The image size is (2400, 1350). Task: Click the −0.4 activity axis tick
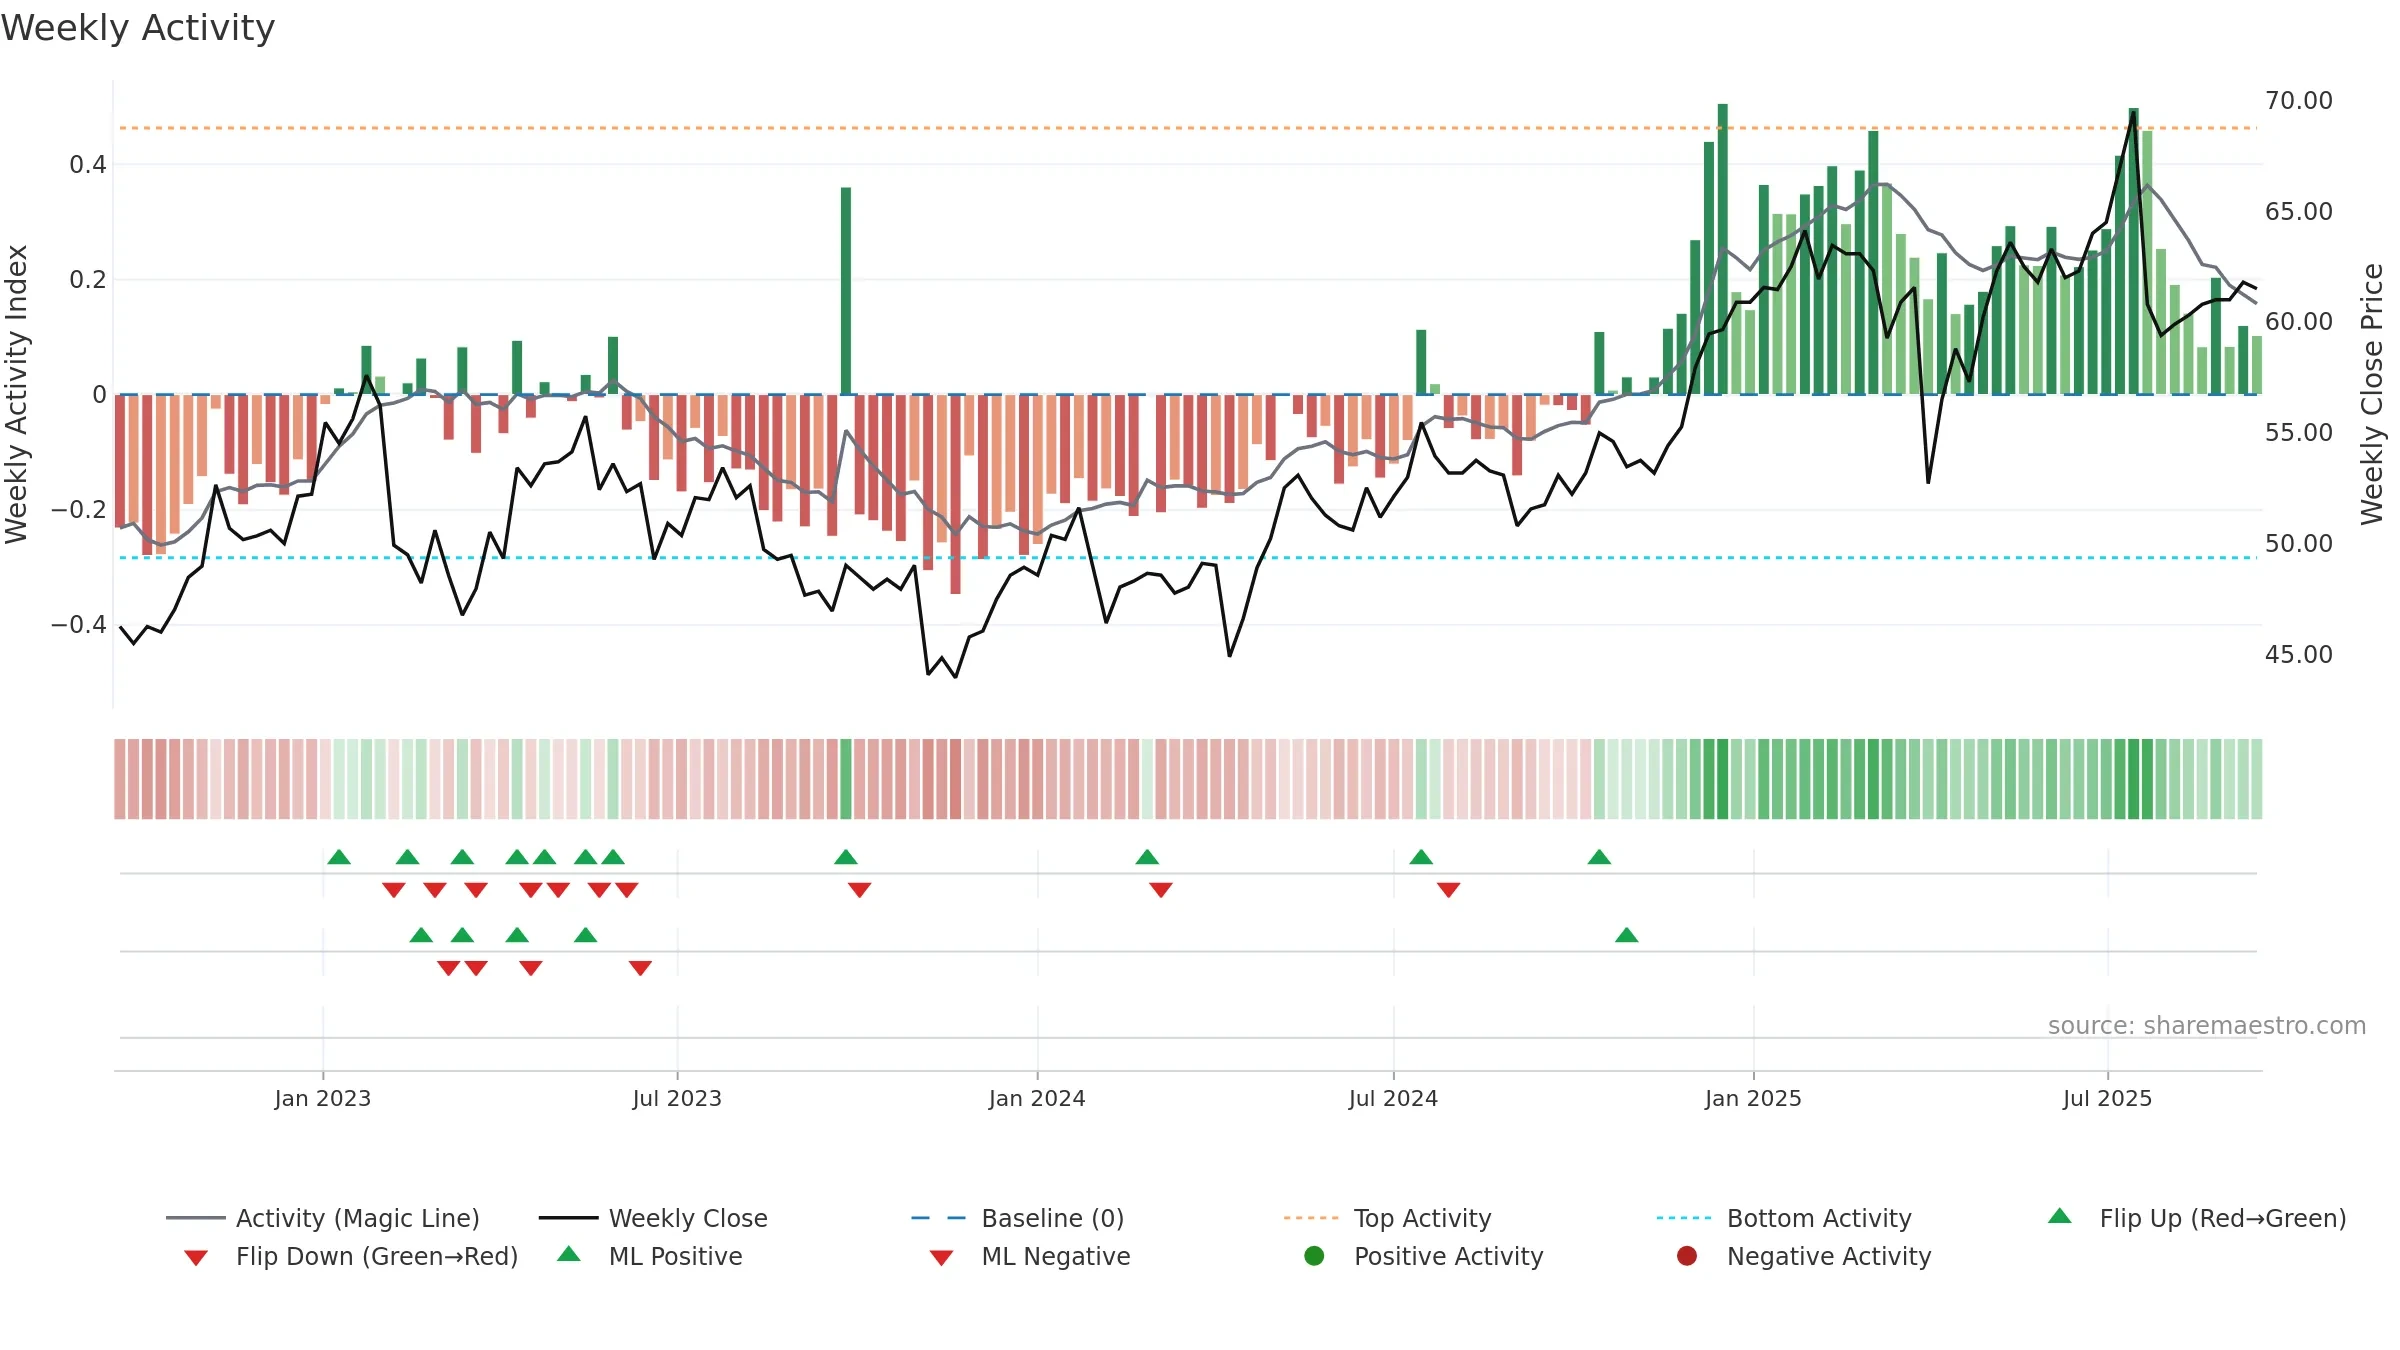tap(79, 624)
